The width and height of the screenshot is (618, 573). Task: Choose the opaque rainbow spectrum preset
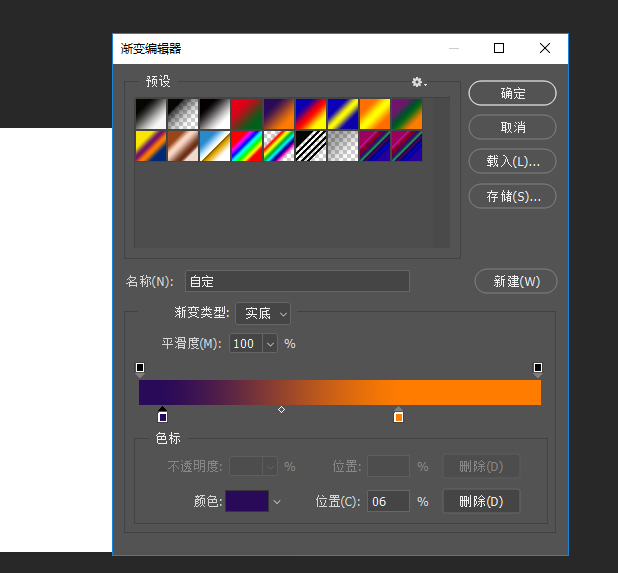(247, 146)
